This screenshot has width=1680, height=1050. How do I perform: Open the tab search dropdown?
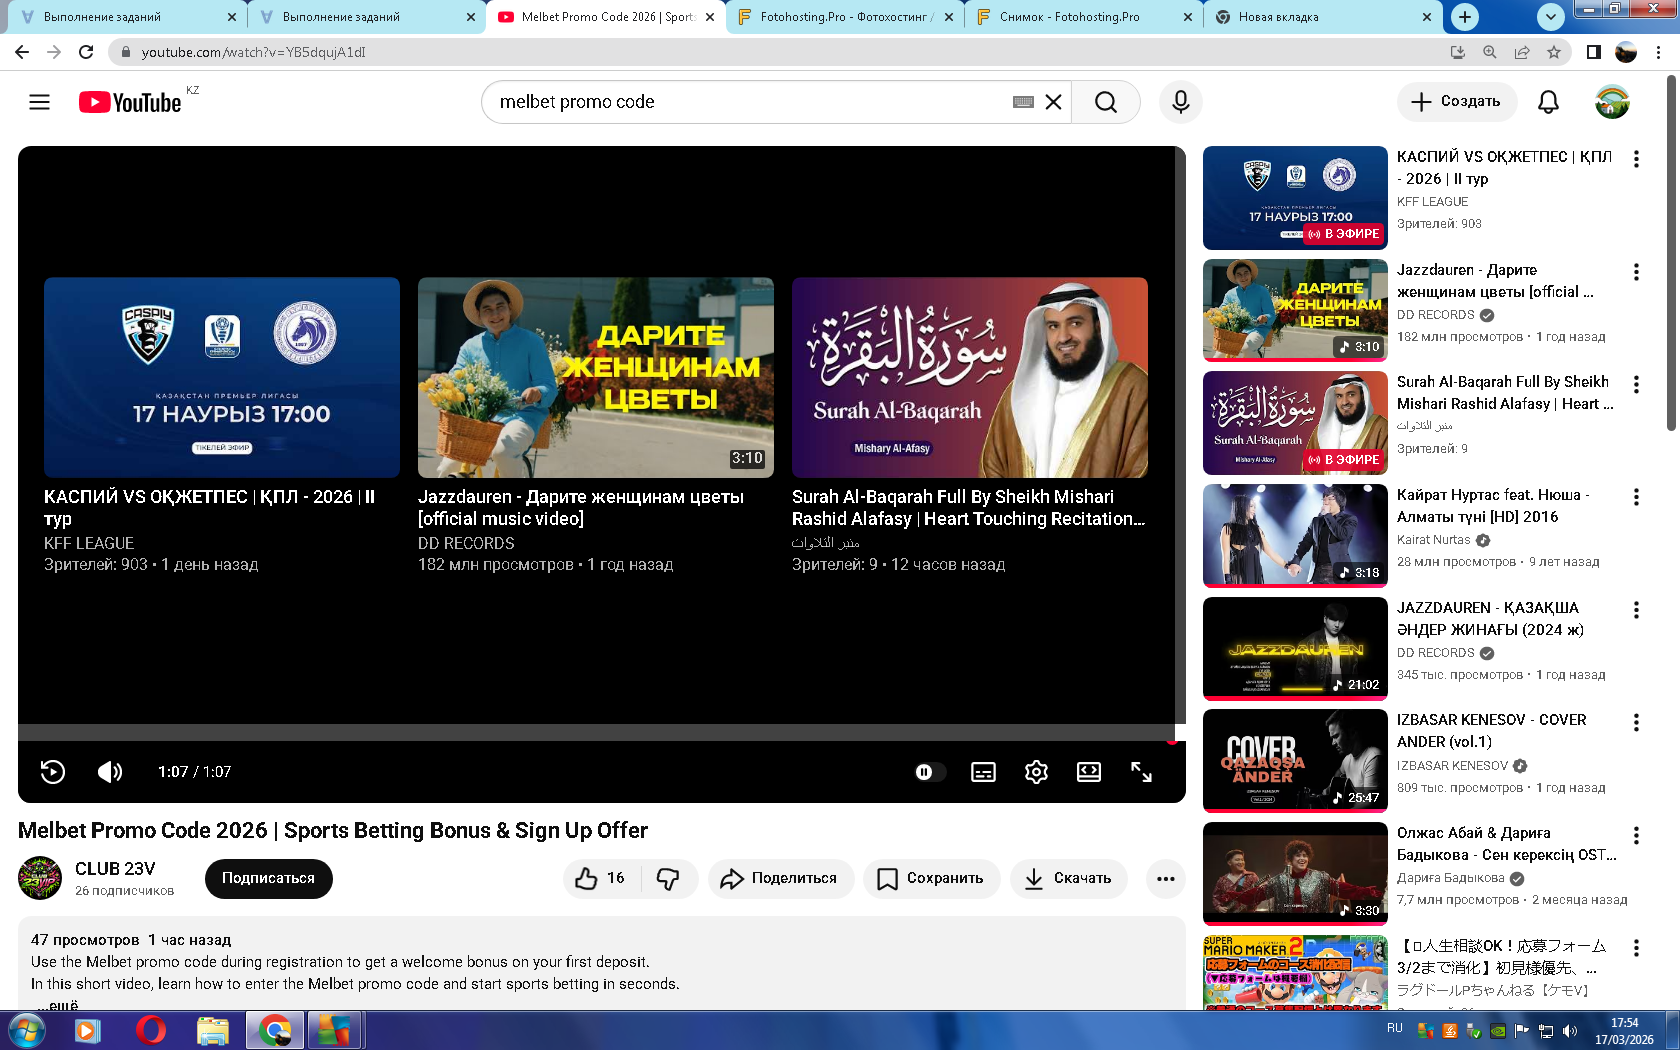1550,17
